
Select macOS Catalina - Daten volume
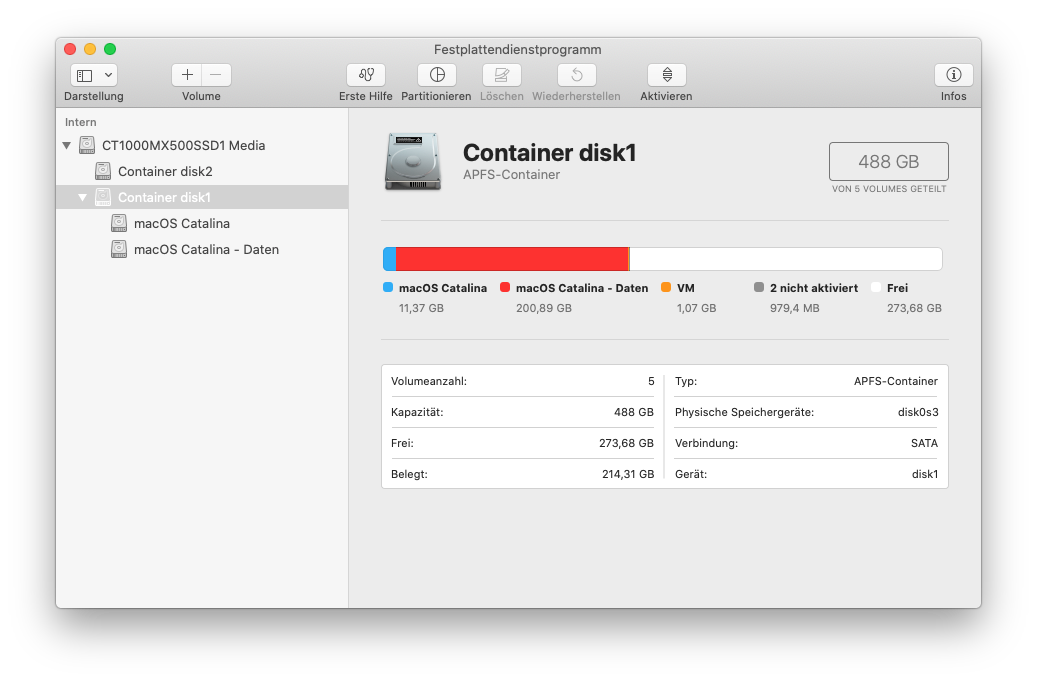206,249
